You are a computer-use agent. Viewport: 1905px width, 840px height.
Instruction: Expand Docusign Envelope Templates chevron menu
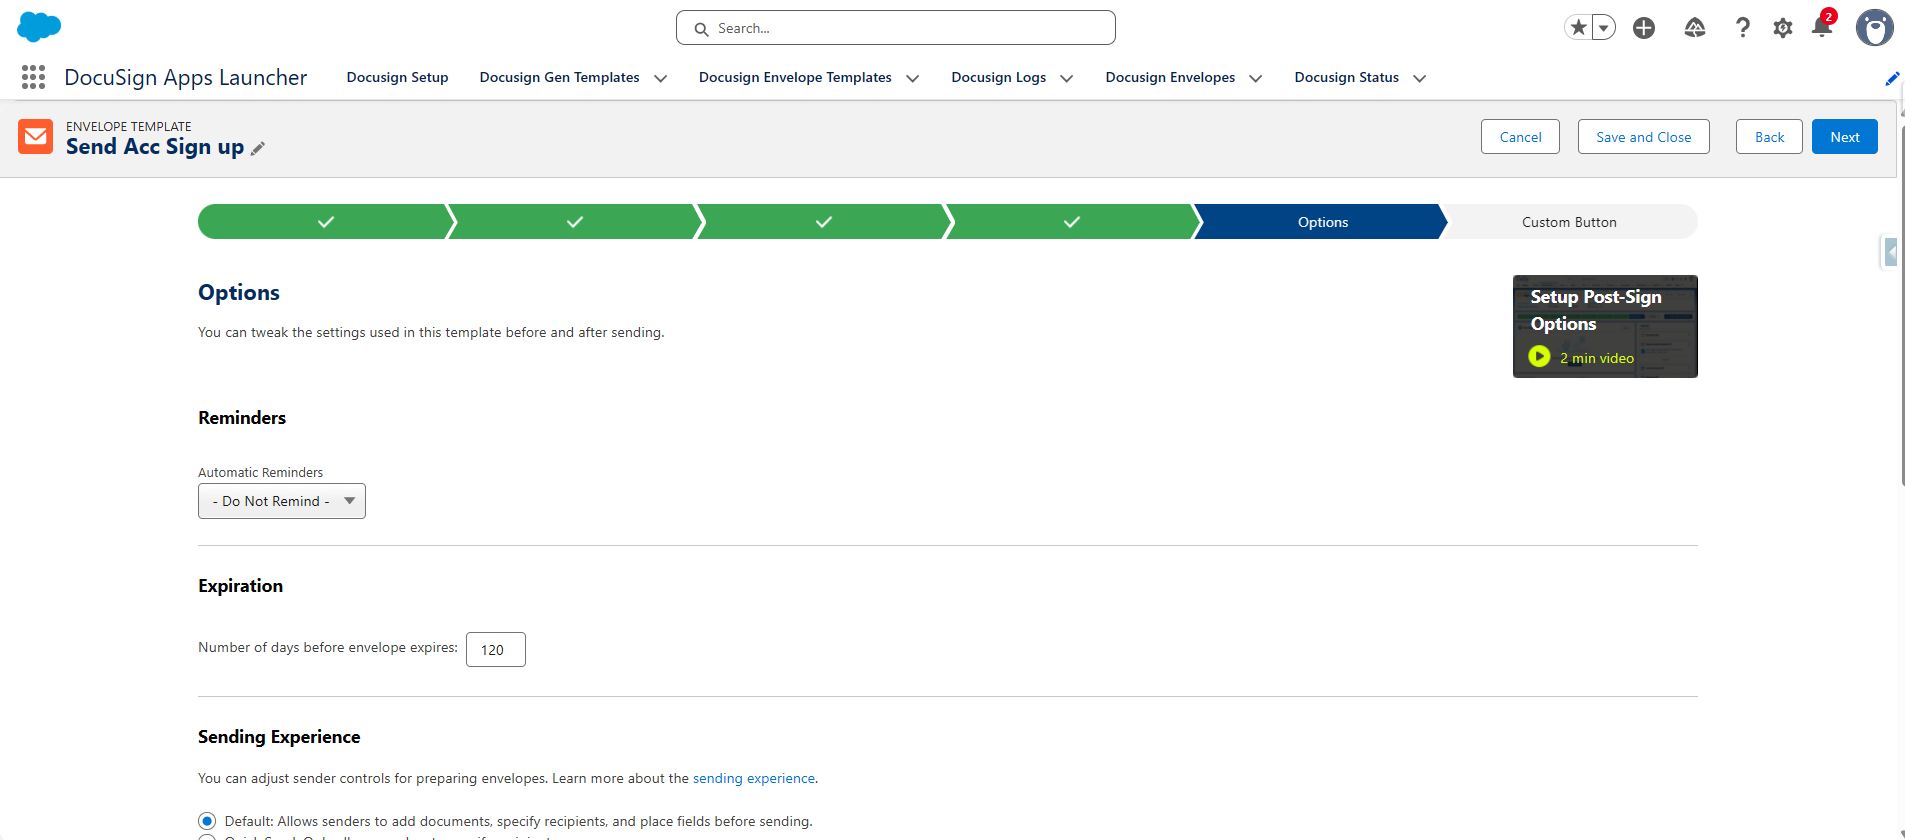[913, 78]
